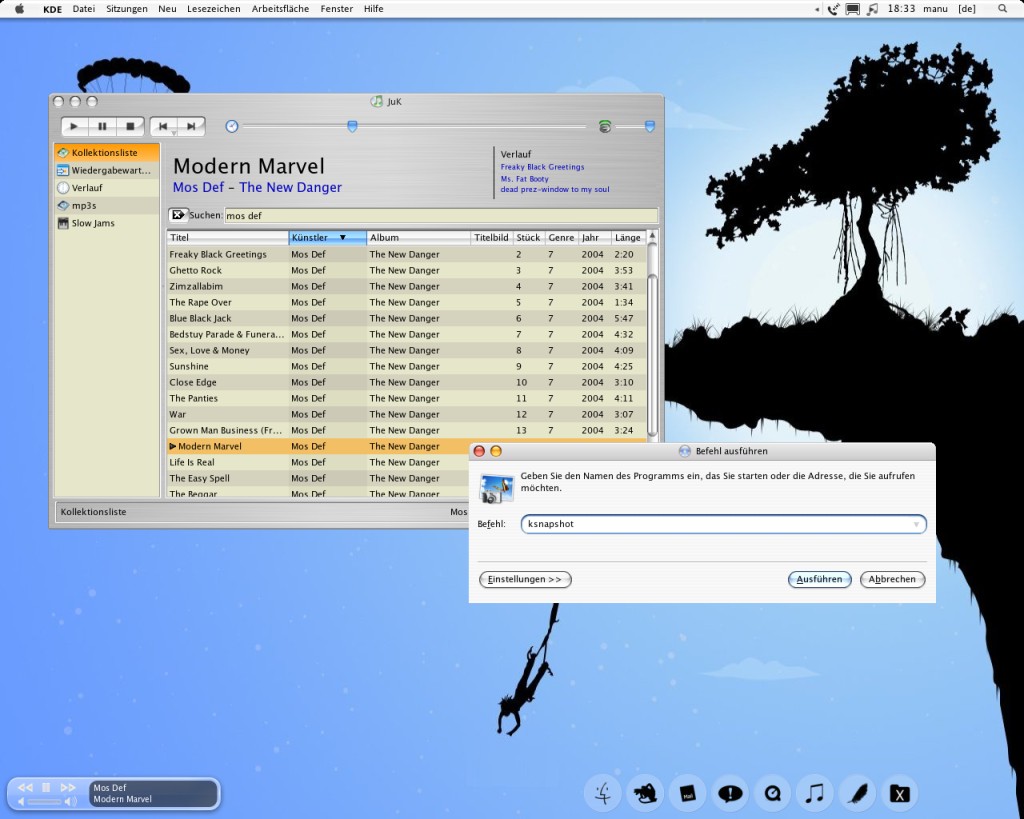Select 'Life Is Real' track row
Screen dimensions: 1024x819
(x=318, y=462)
